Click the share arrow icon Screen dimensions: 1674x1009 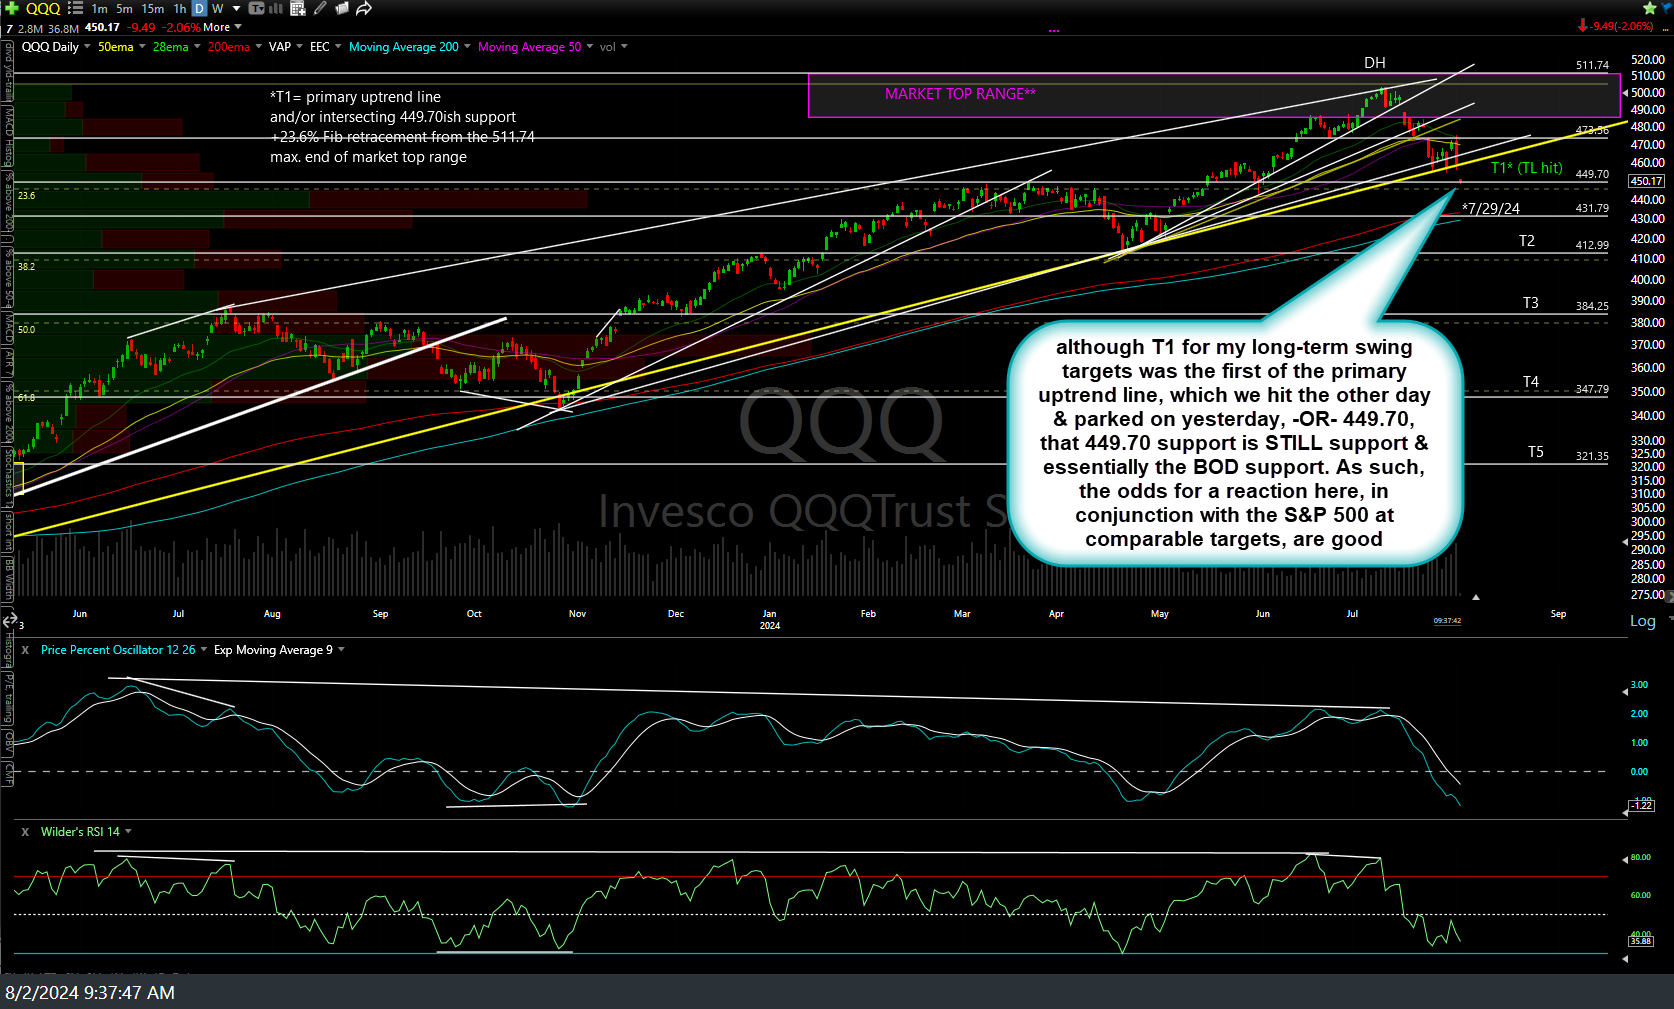point(364,8)
